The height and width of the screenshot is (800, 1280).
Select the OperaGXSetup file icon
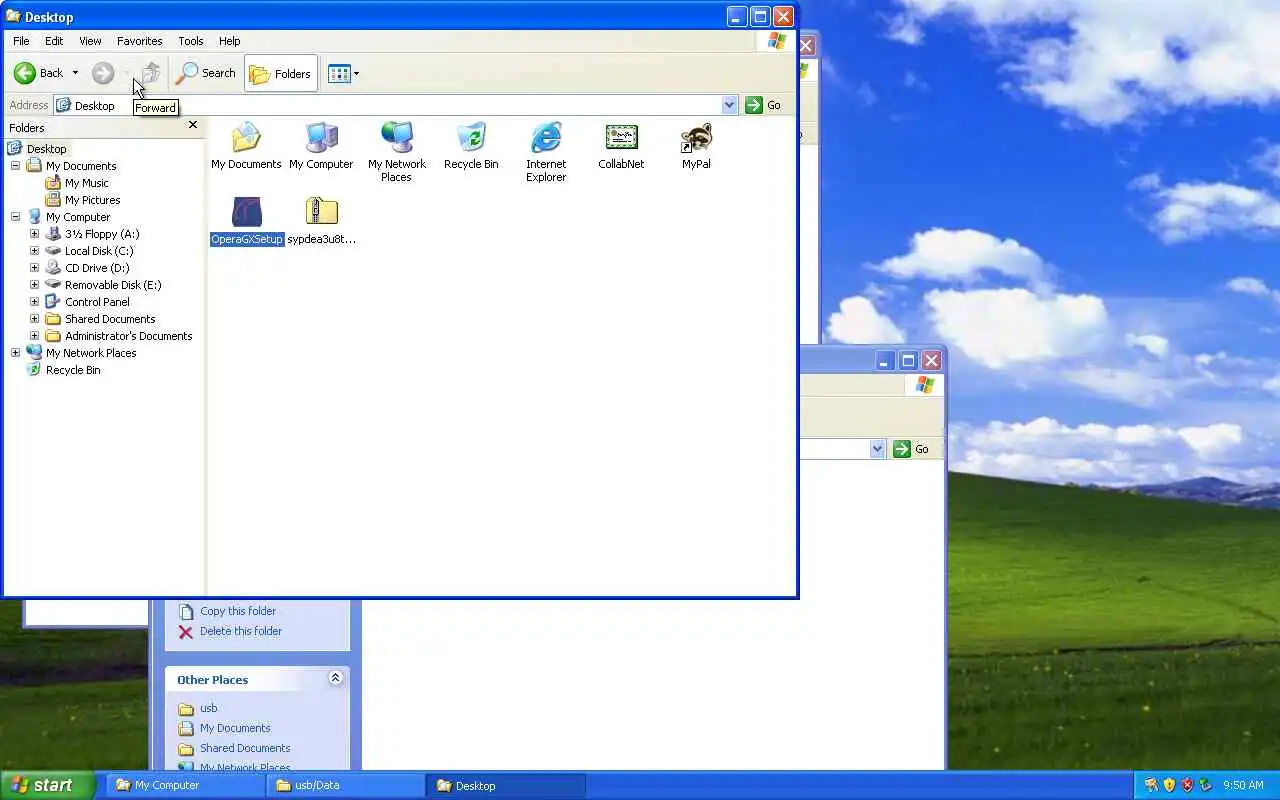click(247, 221)
